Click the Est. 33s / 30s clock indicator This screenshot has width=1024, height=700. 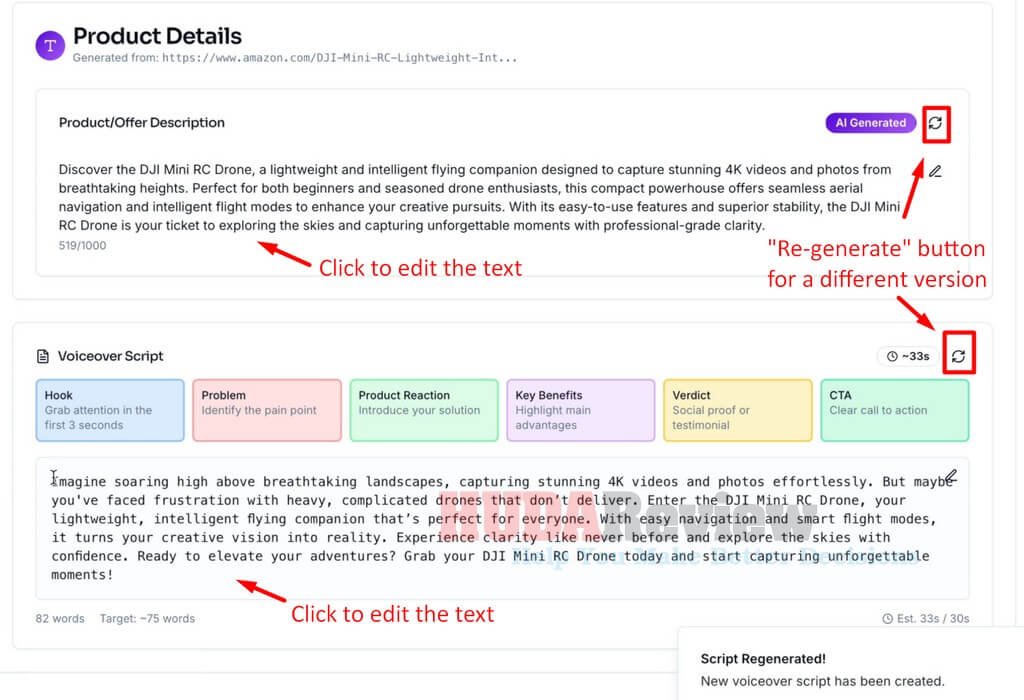point(925,618)
